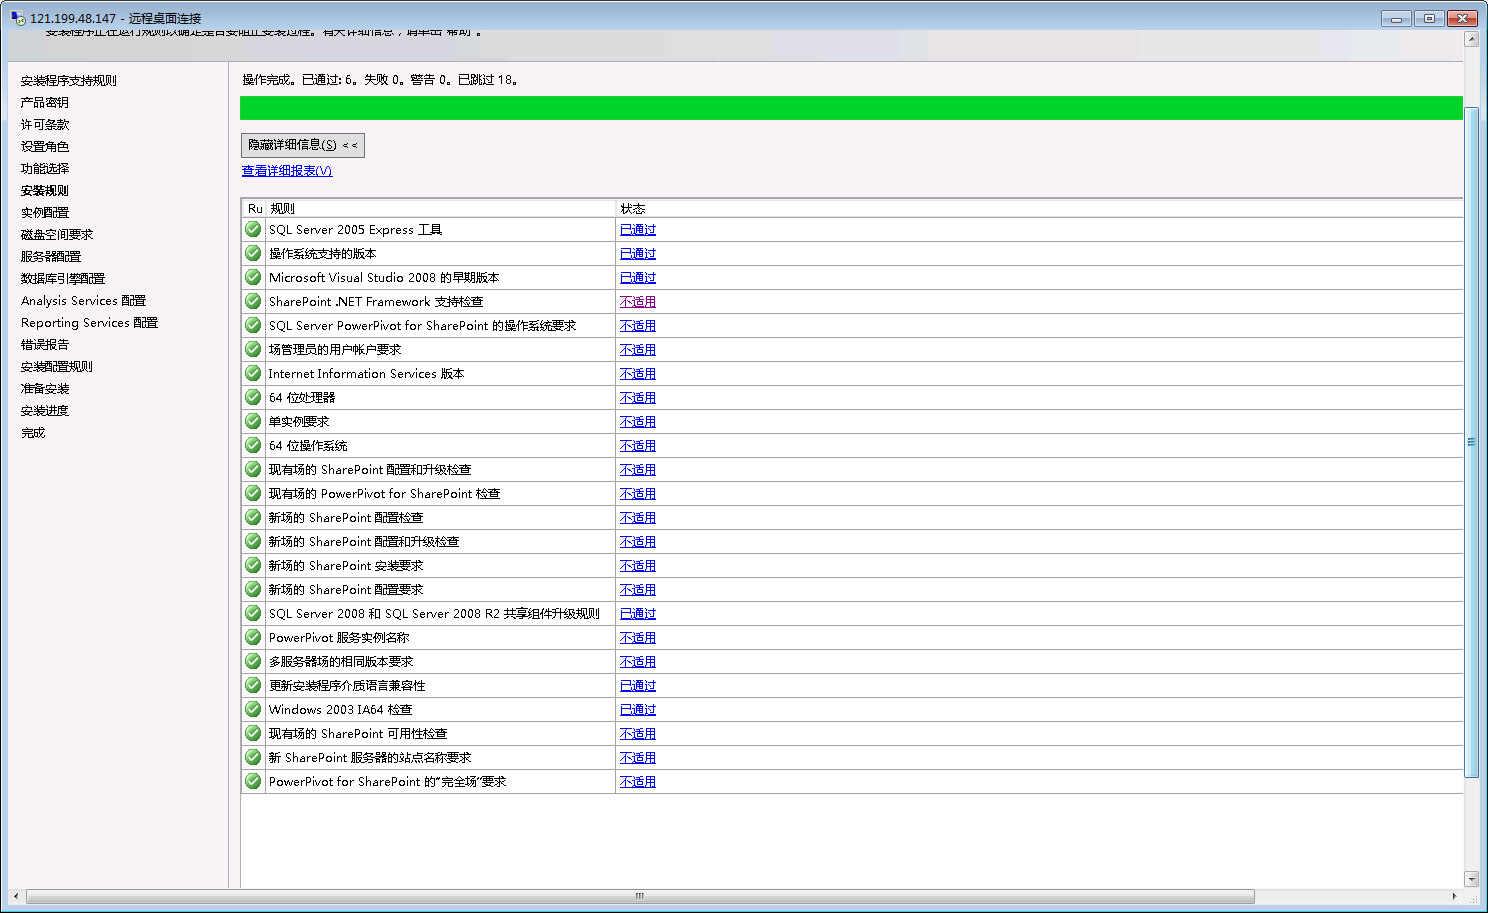Select the 许可条款 step in the sidebar
Image resolution: width=1488 pixels, height=913 pixels.
tap(45, 125)
